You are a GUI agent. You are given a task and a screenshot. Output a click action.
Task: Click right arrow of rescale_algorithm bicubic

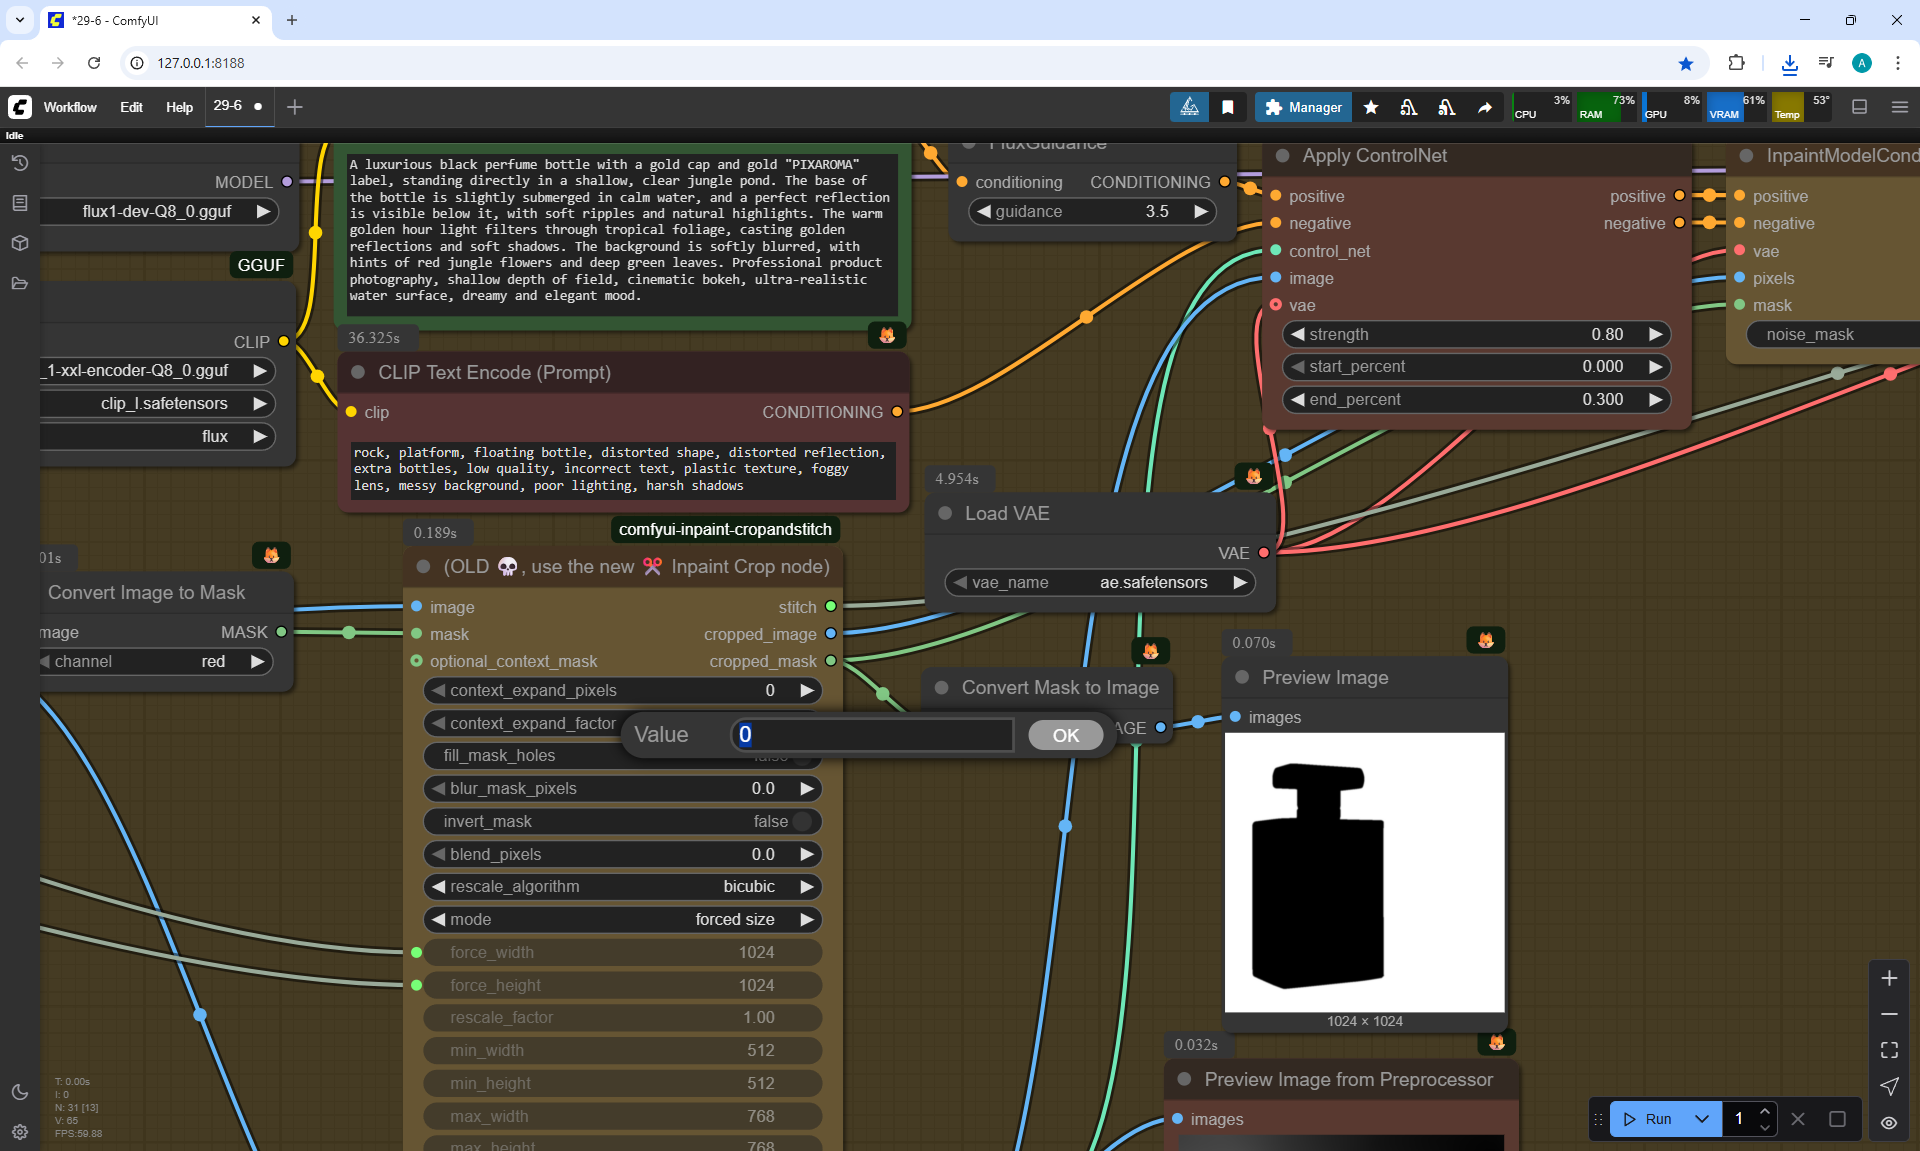tap(807, 886)
